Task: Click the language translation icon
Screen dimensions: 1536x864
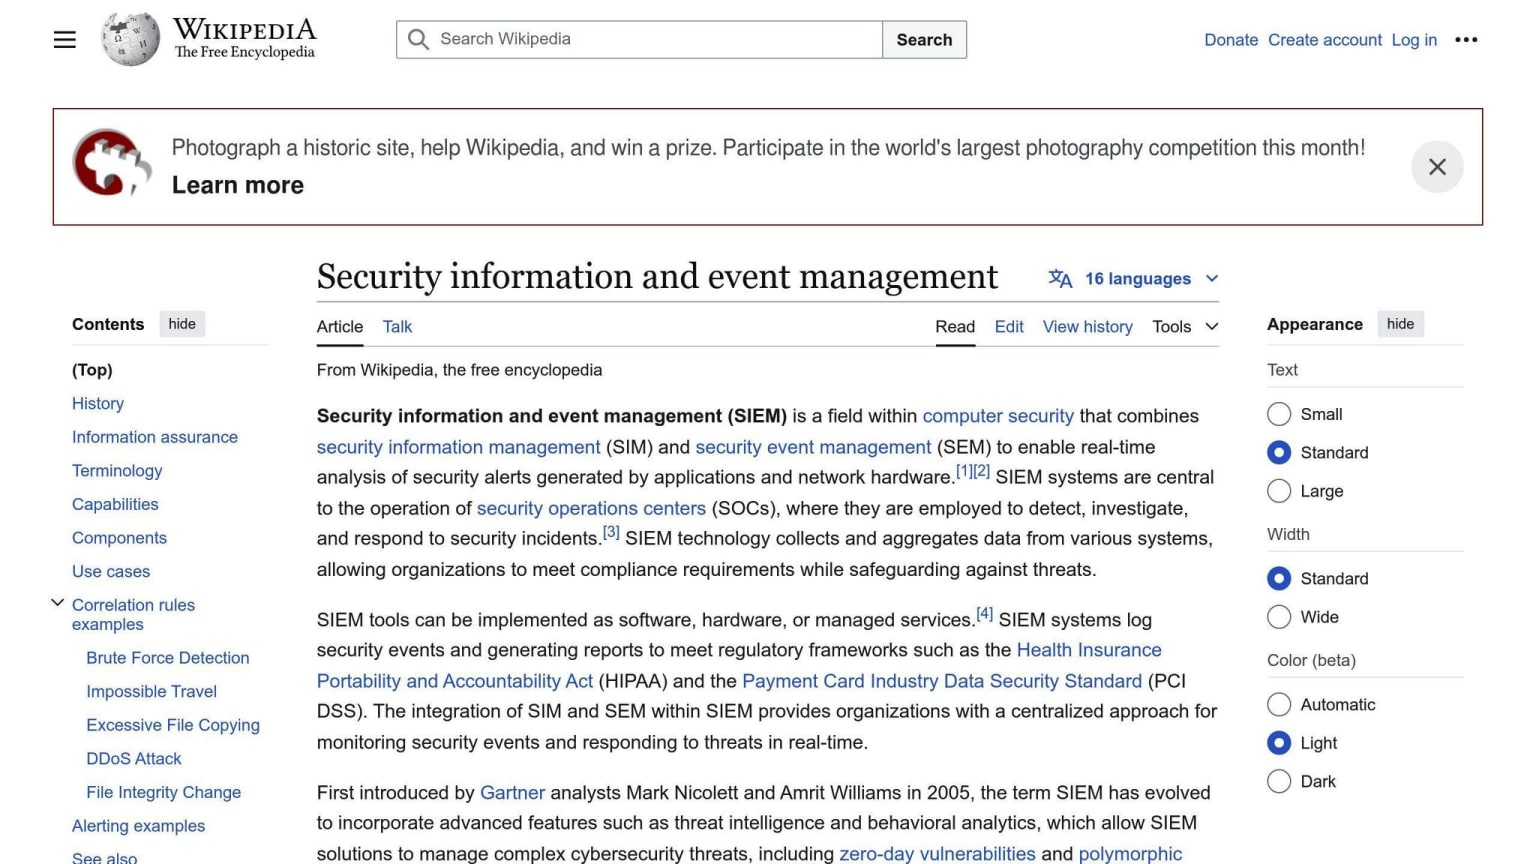Action: coord(1060,279)
